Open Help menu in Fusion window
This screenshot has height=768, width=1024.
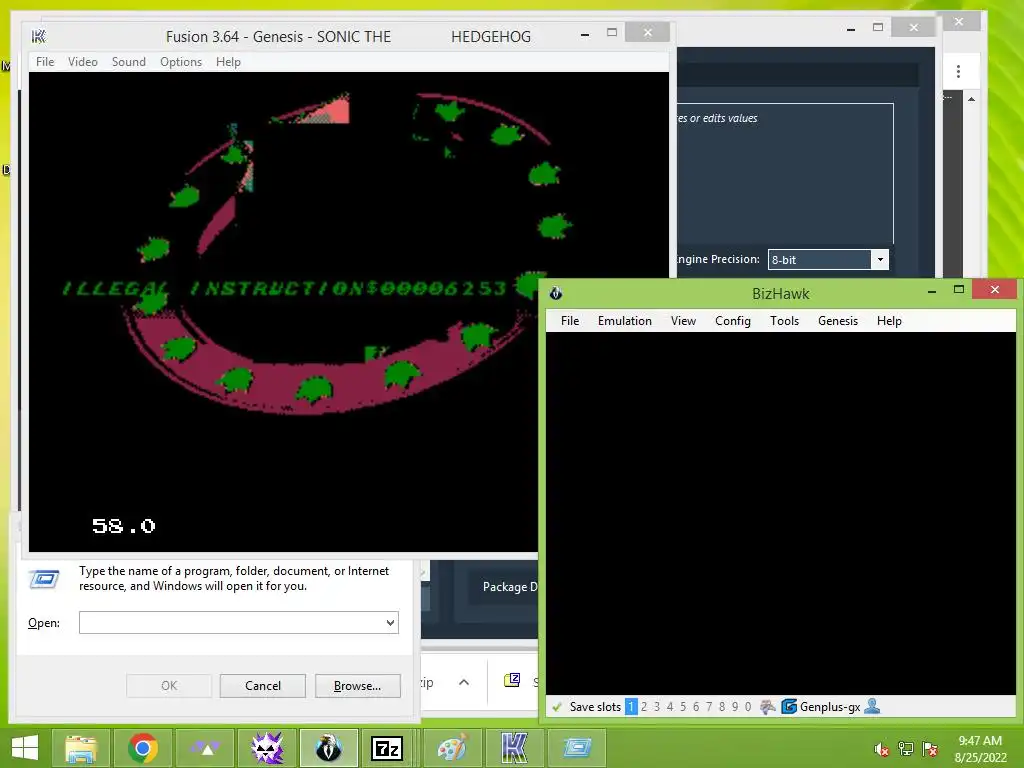coord(229,61)
